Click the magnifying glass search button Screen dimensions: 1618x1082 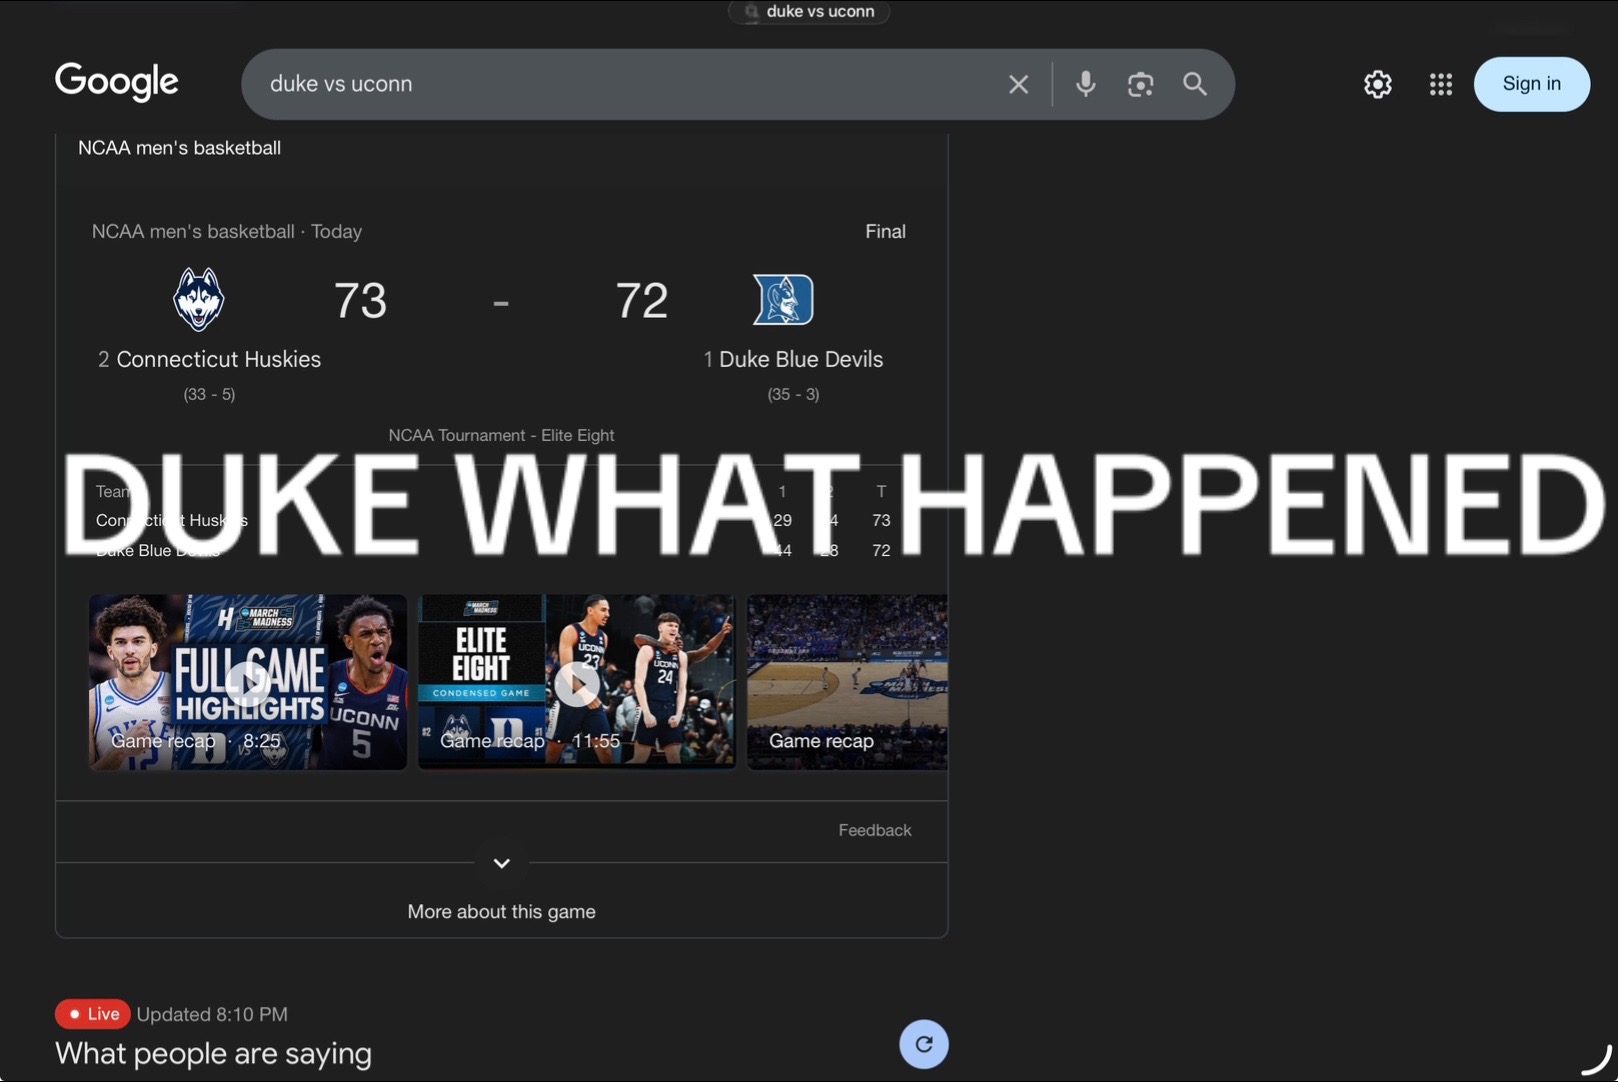coord(1195,84)
